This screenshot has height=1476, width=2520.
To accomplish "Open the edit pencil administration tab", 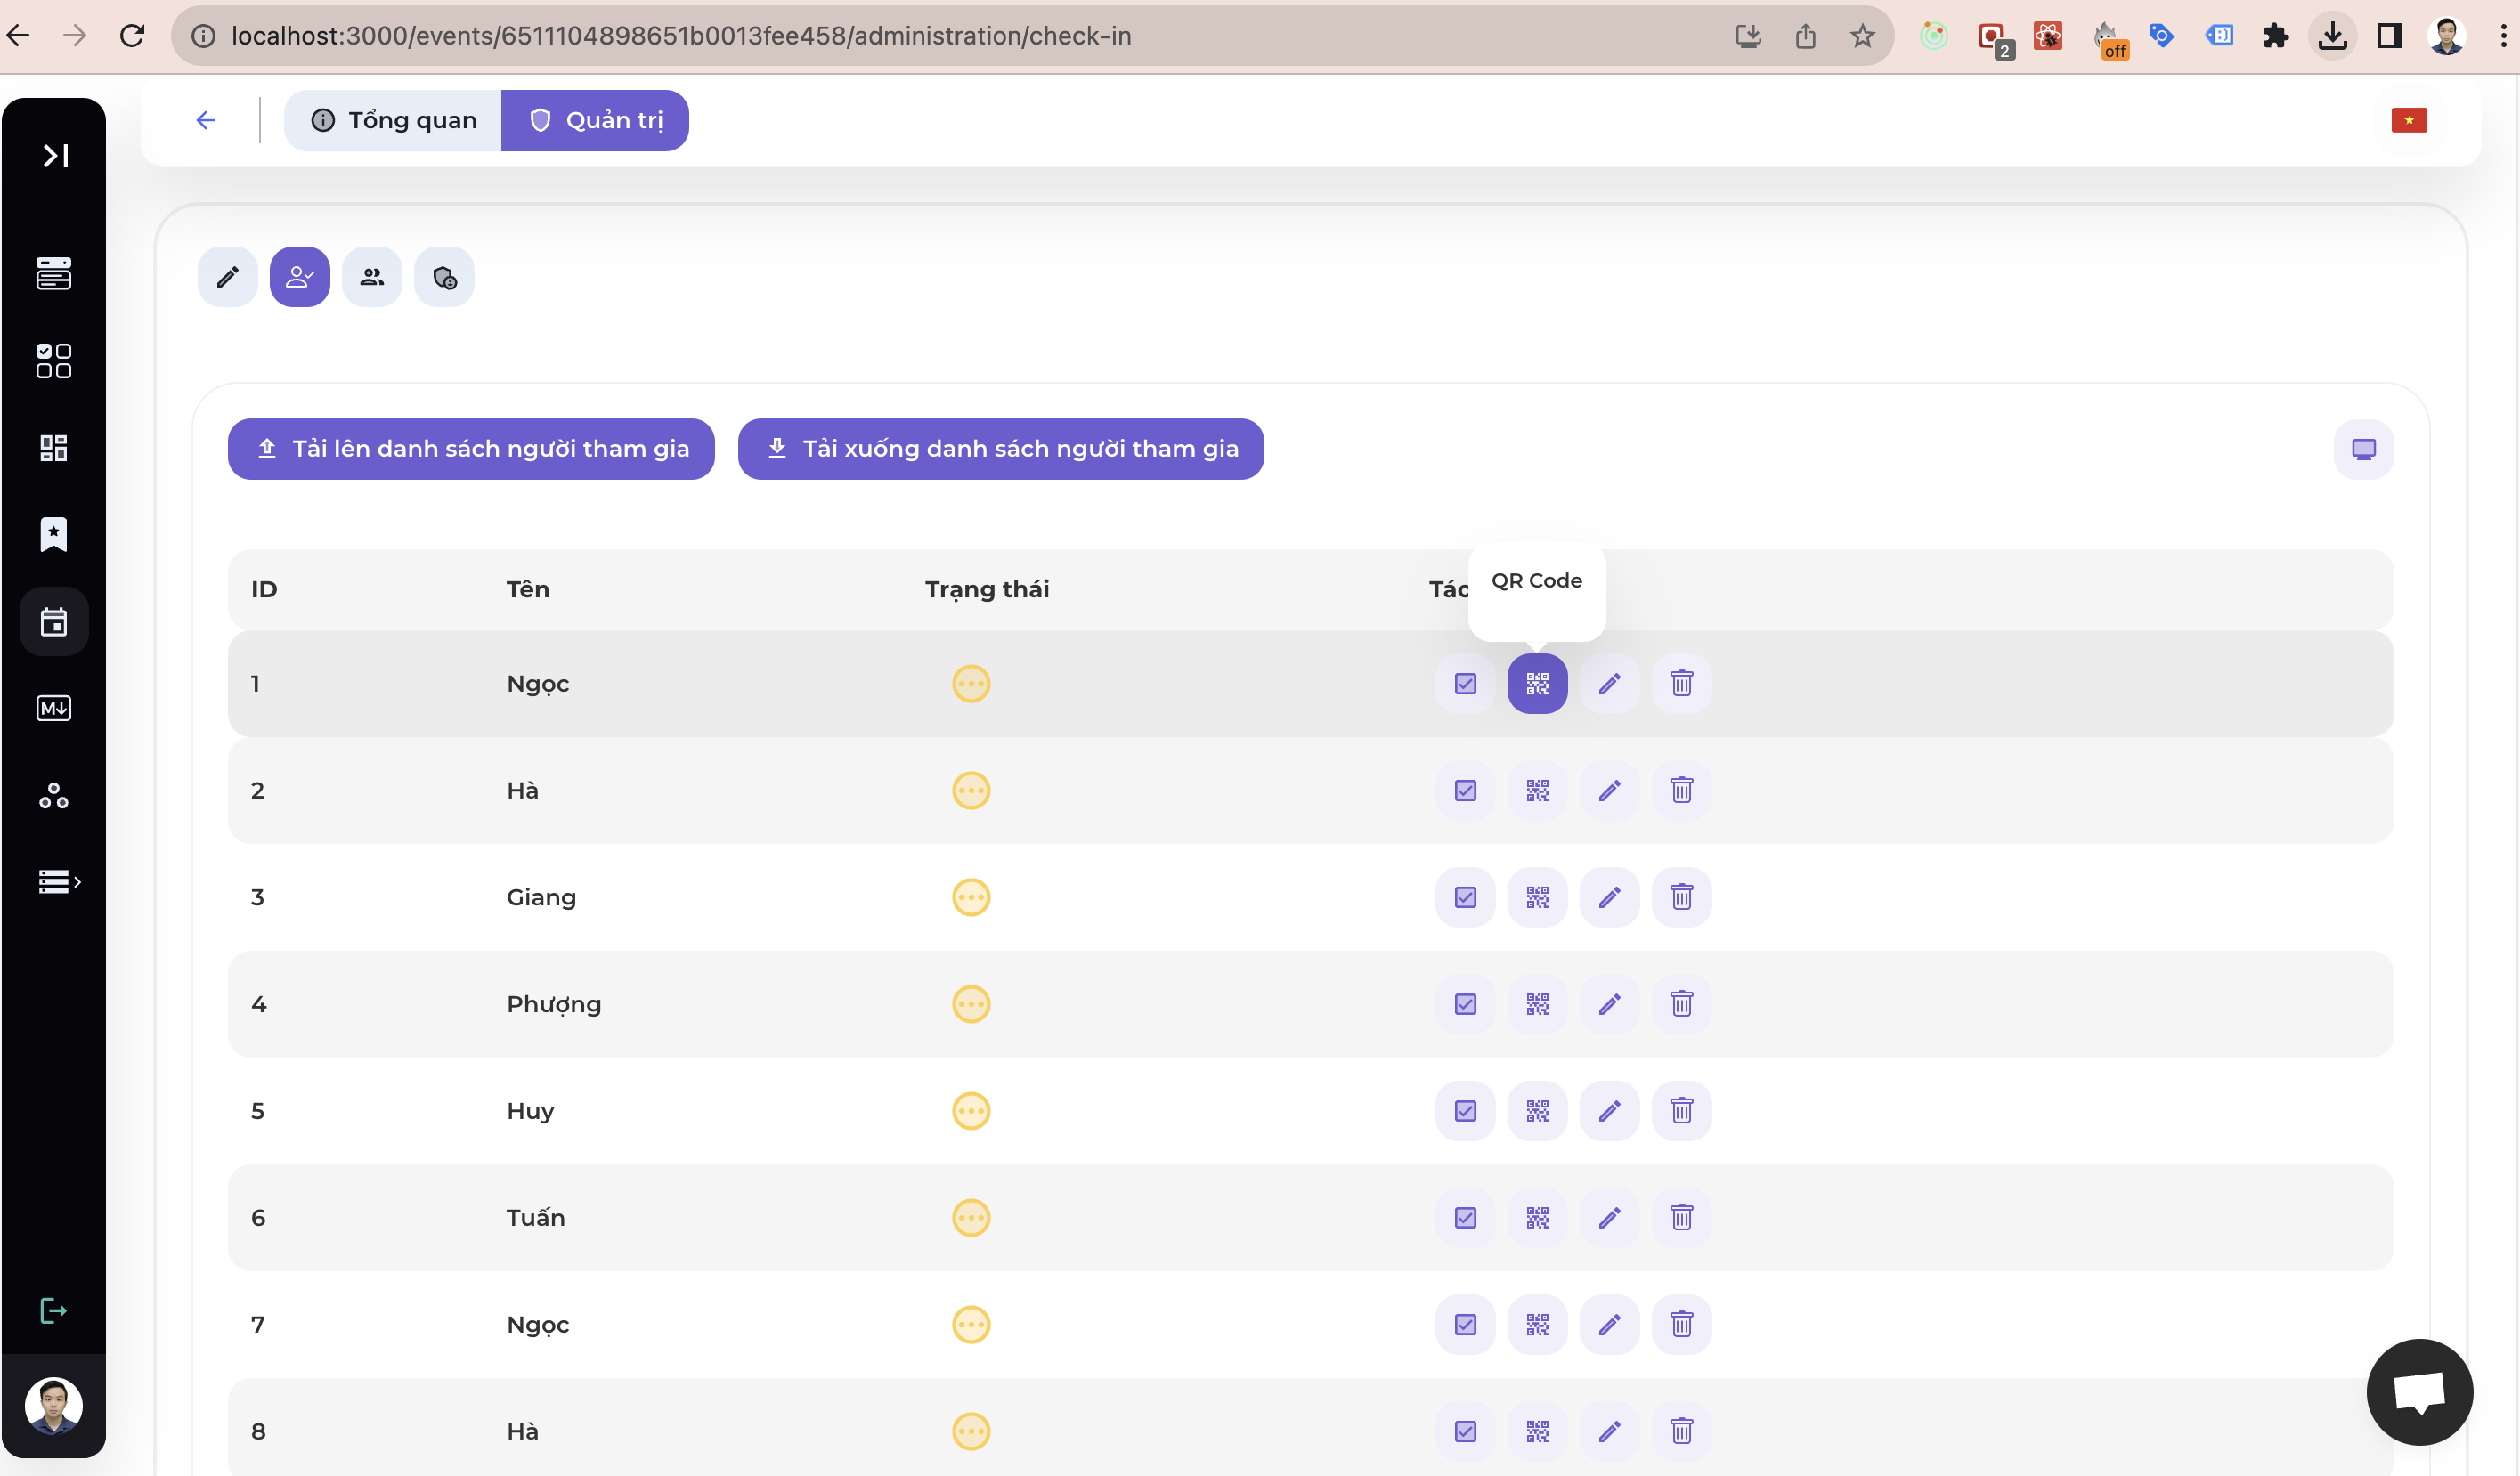I will [228, 277].
